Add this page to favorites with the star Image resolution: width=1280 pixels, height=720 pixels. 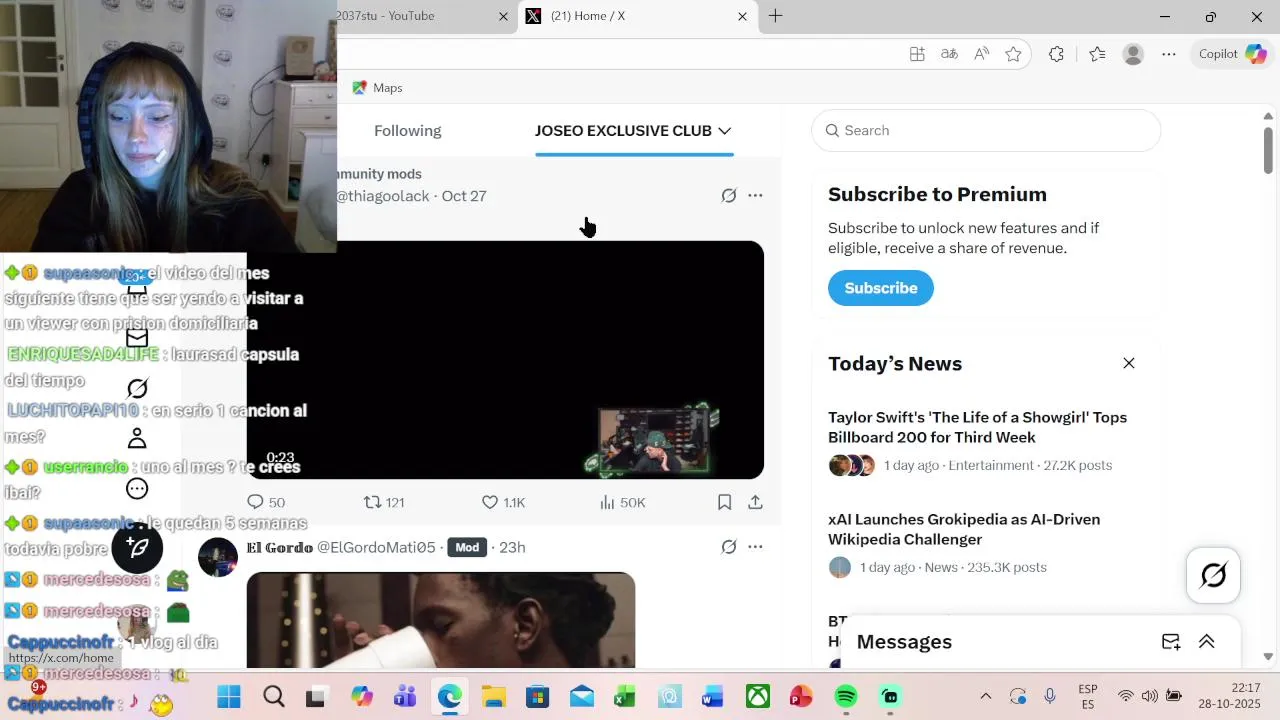pos(1013,54)
